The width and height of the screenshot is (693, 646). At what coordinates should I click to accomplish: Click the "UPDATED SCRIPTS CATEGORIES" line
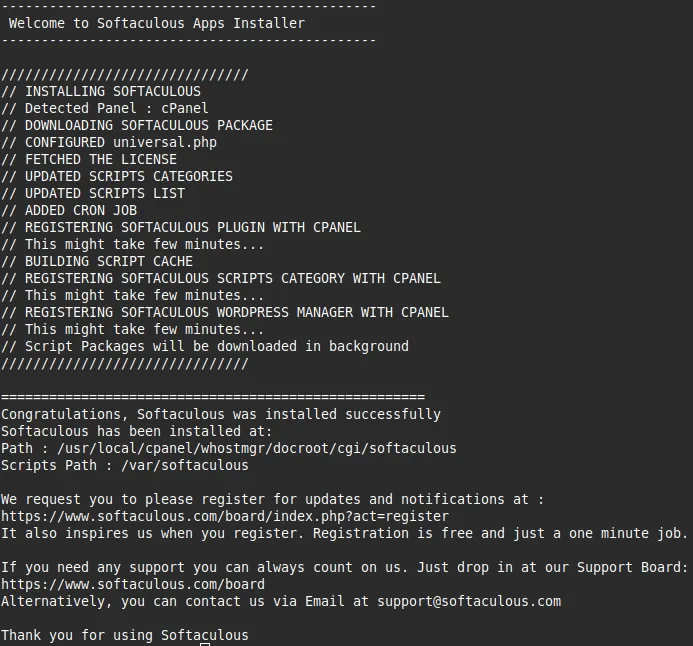(128, 176)
